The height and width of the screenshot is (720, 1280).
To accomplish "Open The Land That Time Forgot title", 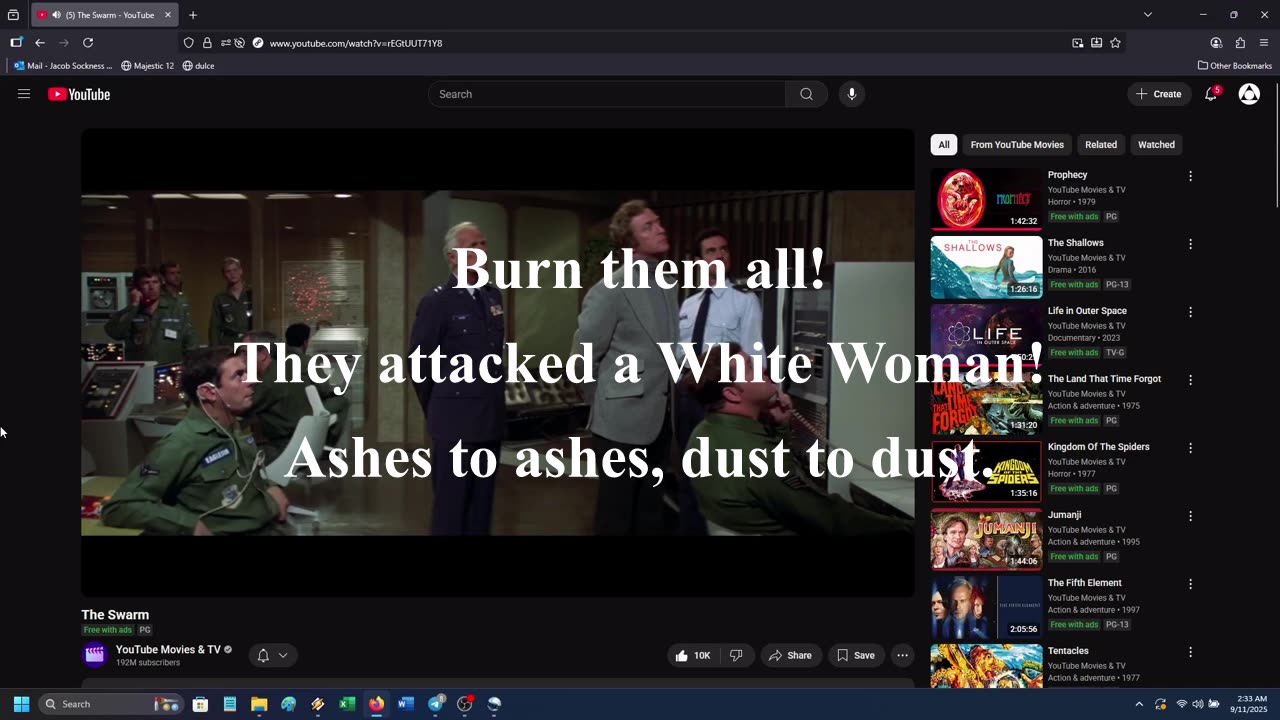I will point(1104,379).
